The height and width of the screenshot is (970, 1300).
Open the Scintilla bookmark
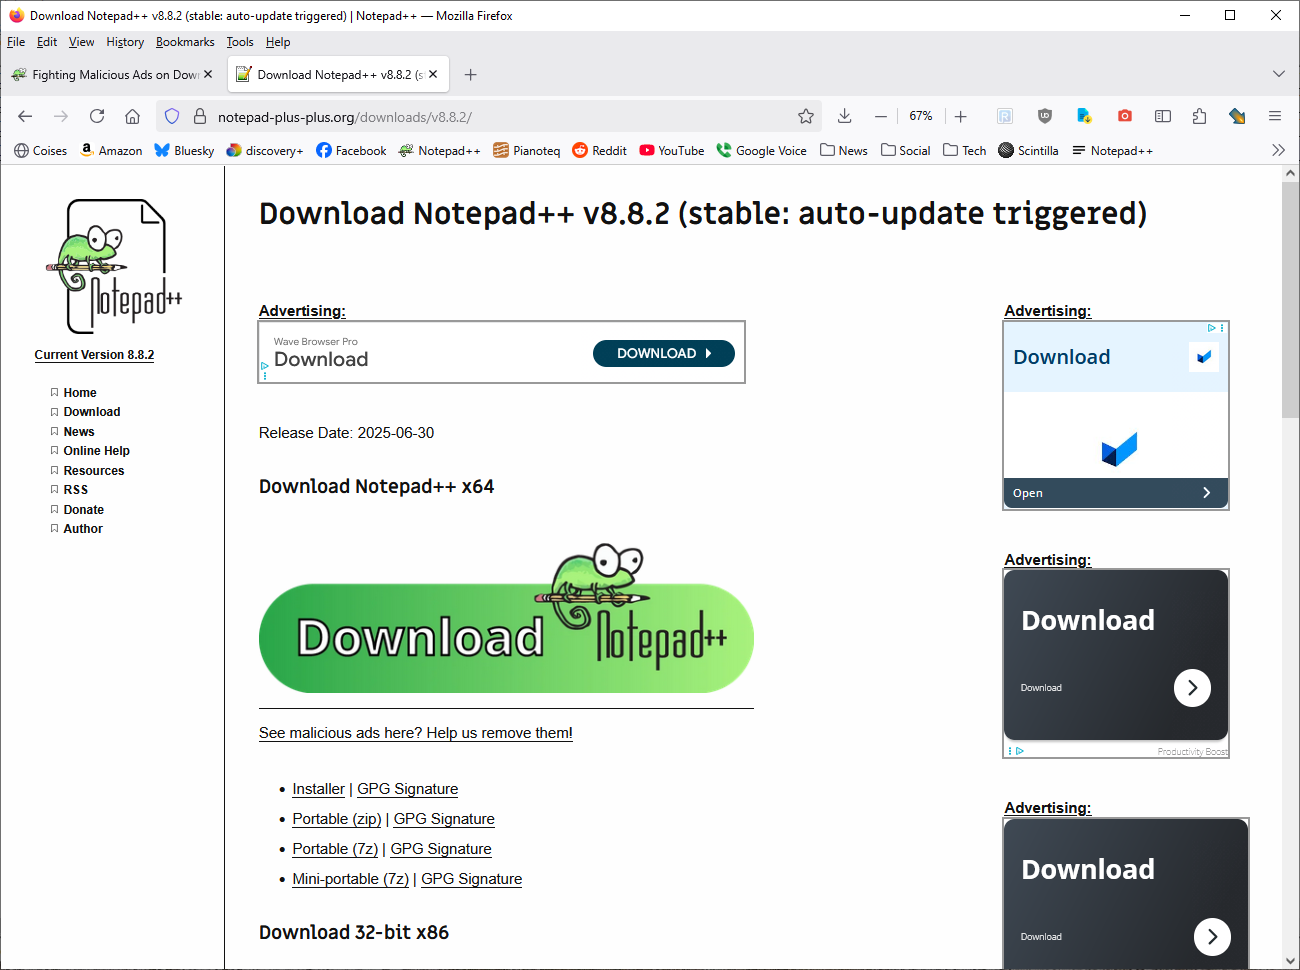click(x=1029, y=150)
